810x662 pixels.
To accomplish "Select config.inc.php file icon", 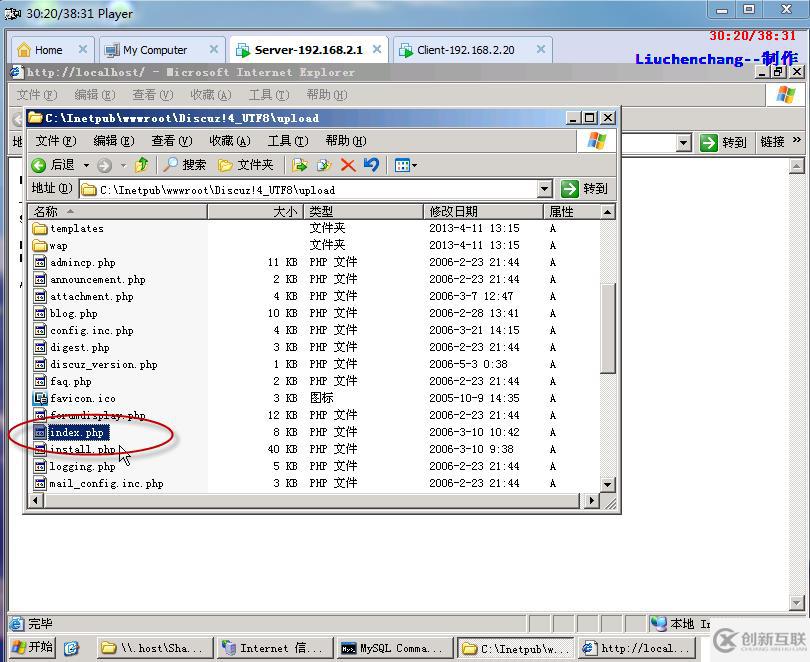I will (40, 330).
